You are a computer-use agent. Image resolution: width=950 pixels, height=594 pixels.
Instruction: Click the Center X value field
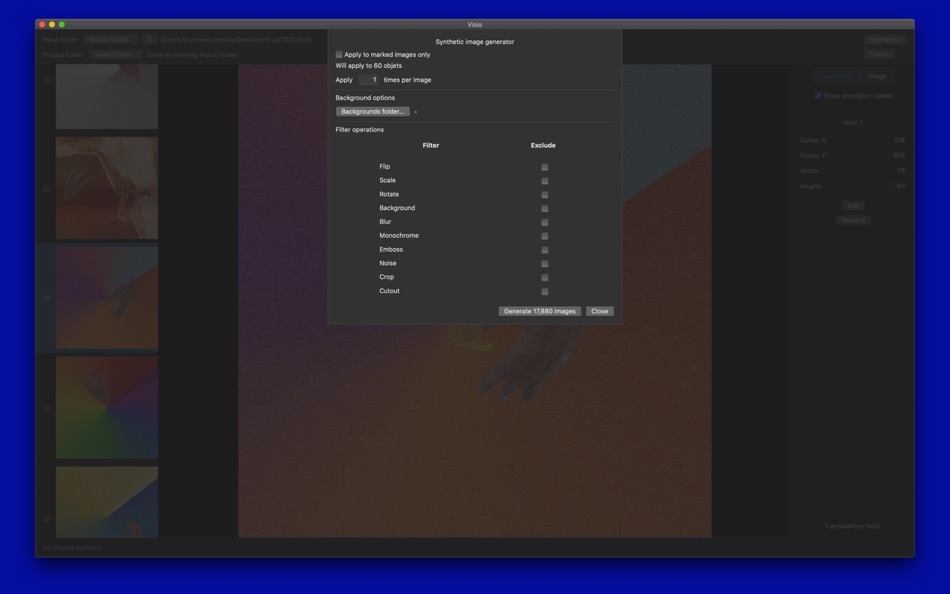click(x=899, y=141)
